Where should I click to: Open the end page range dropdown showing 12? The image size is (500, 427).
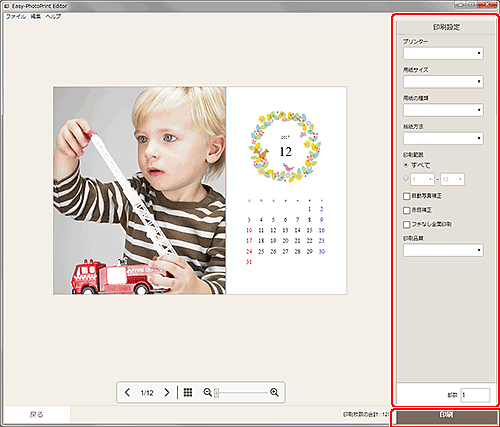point(452,179)
